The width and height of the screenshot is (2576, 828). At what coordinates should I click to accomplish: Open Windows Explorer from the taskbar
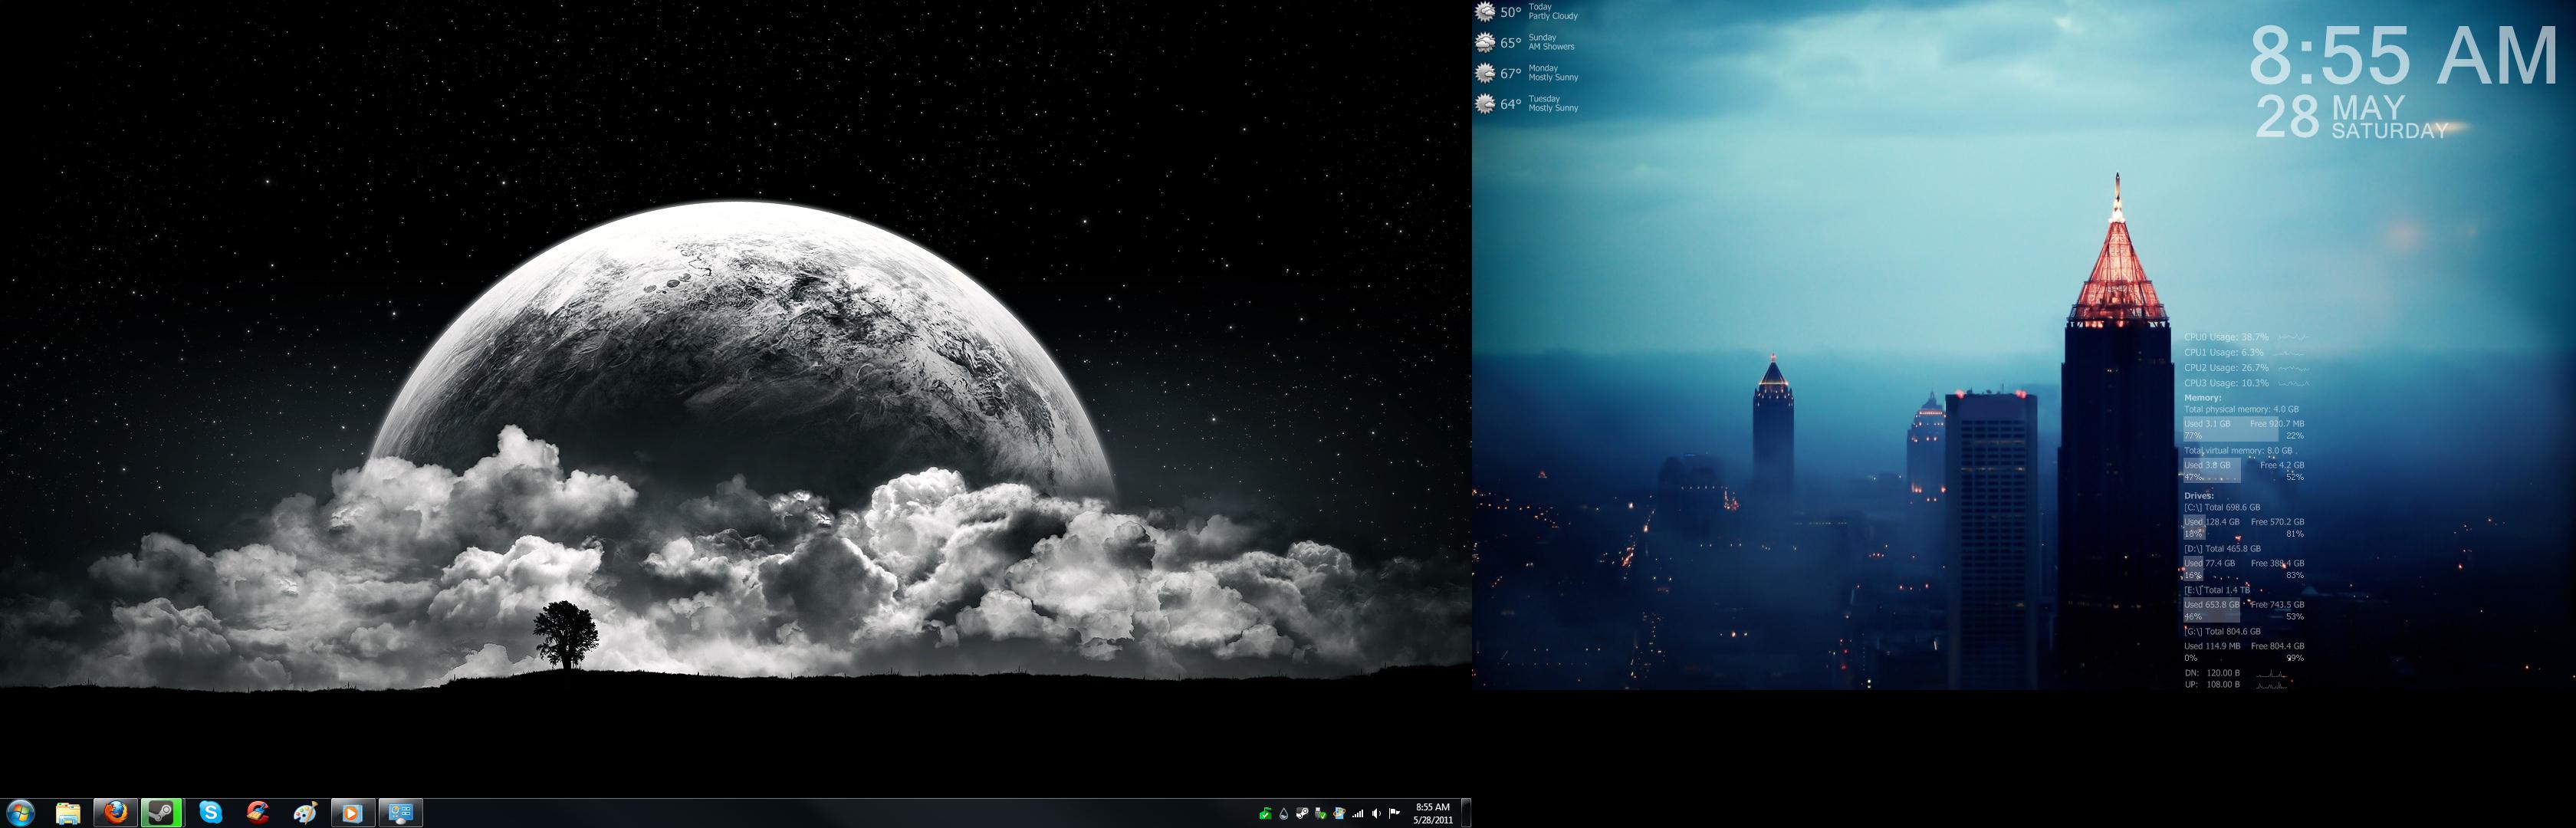(x=67, y=813)
